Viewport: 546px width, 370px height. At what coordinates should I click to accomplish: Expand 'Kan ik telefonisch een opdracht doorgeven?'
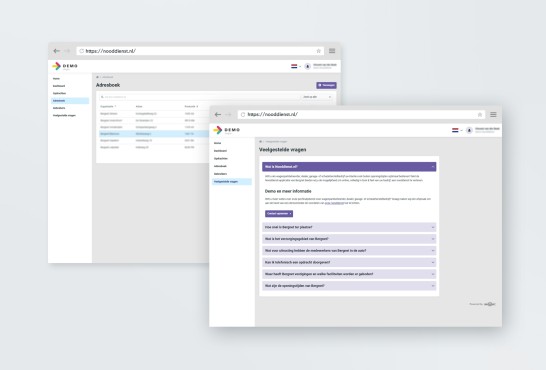pyautogui.click(x=349, y=262)
